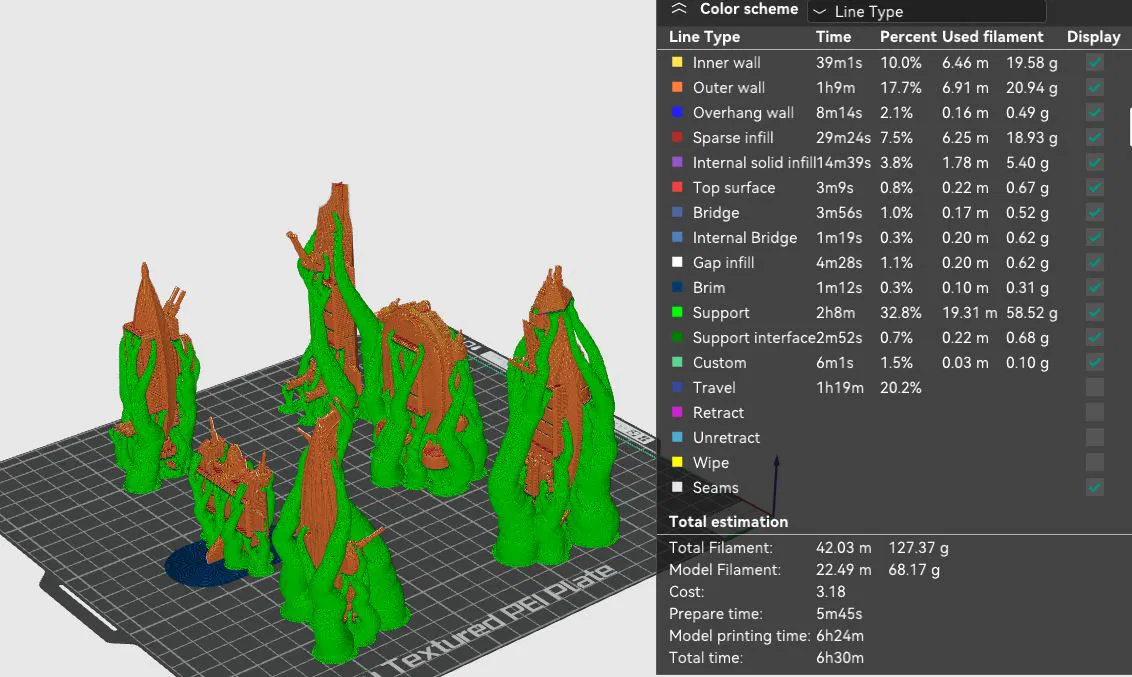
Task: Click the Inner wall yellow color swatch
Action: click(x=677, y=62)
